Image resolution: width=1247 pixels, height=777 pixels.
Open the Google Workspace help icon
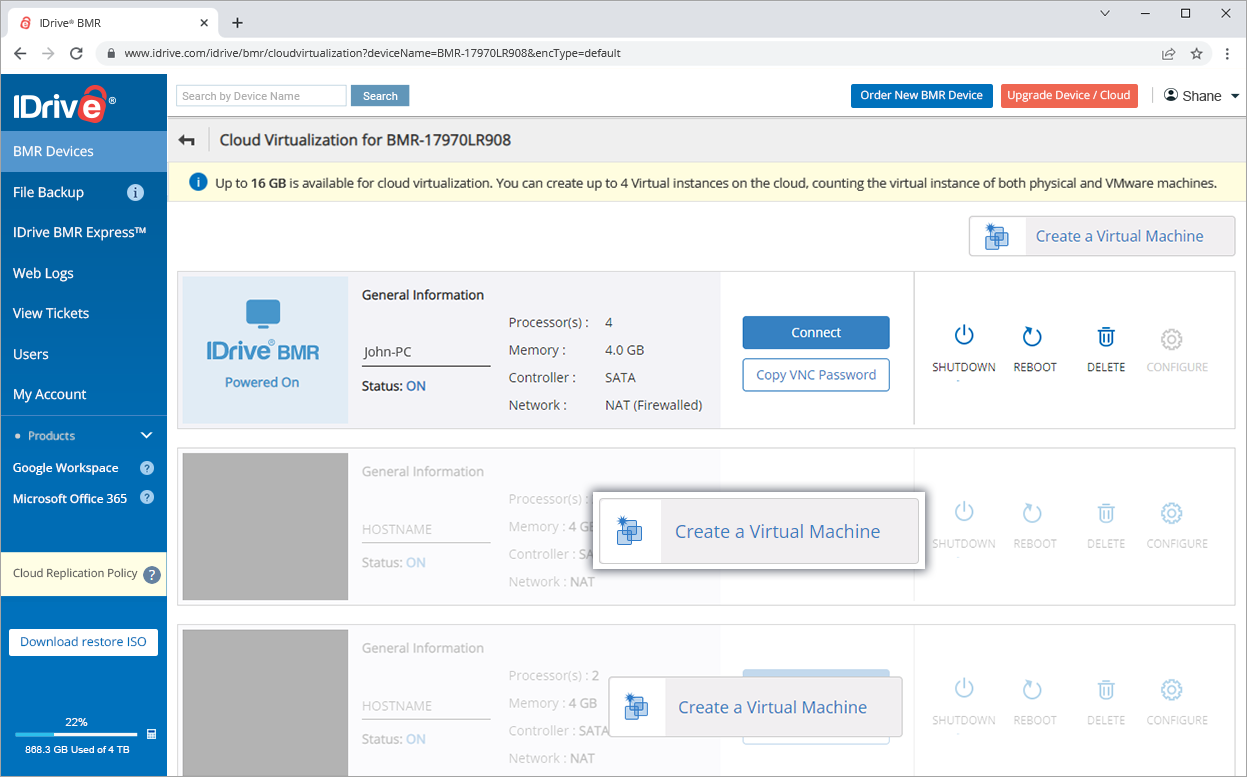(x=147, y=468)
